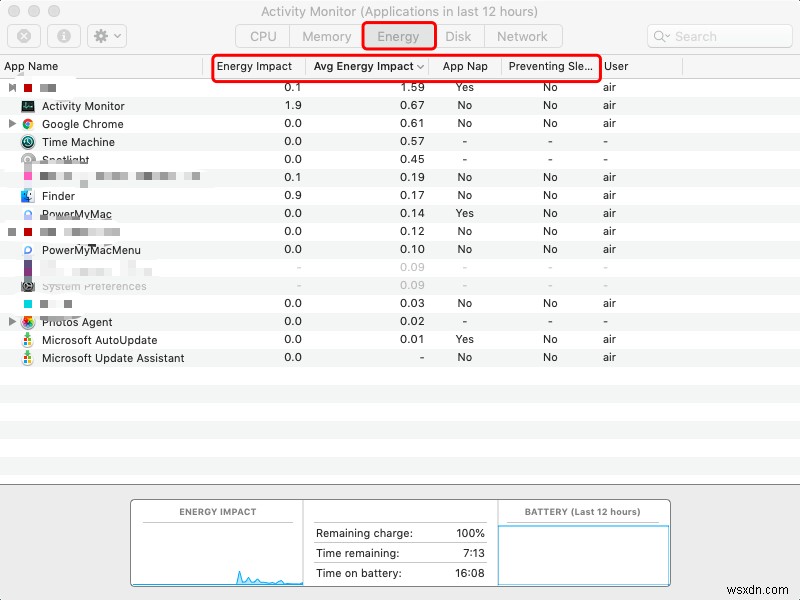Image resolution: width=800 pixels, height=600 pixels.
Task: Click the PowerMyMac app icon
Action: [27, 214]
